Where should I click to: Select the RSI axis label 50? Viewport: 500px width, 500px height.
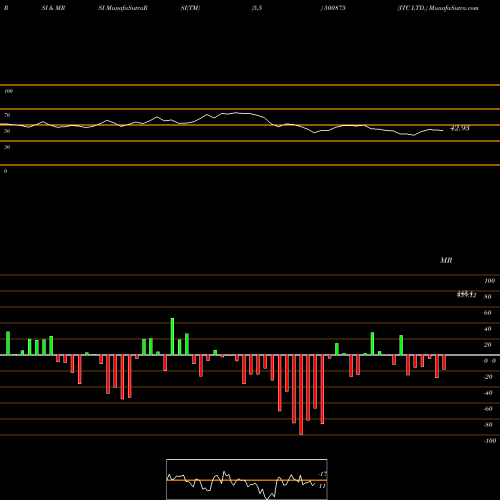[7, 131]
